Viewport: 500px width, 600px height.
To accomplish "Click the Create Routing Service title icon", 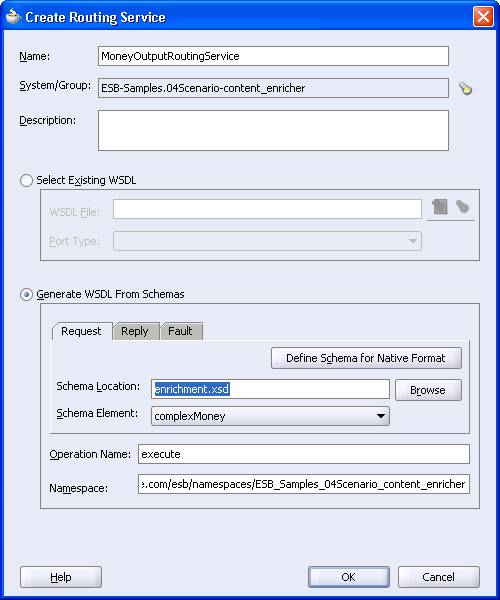I will click(13, 17).
